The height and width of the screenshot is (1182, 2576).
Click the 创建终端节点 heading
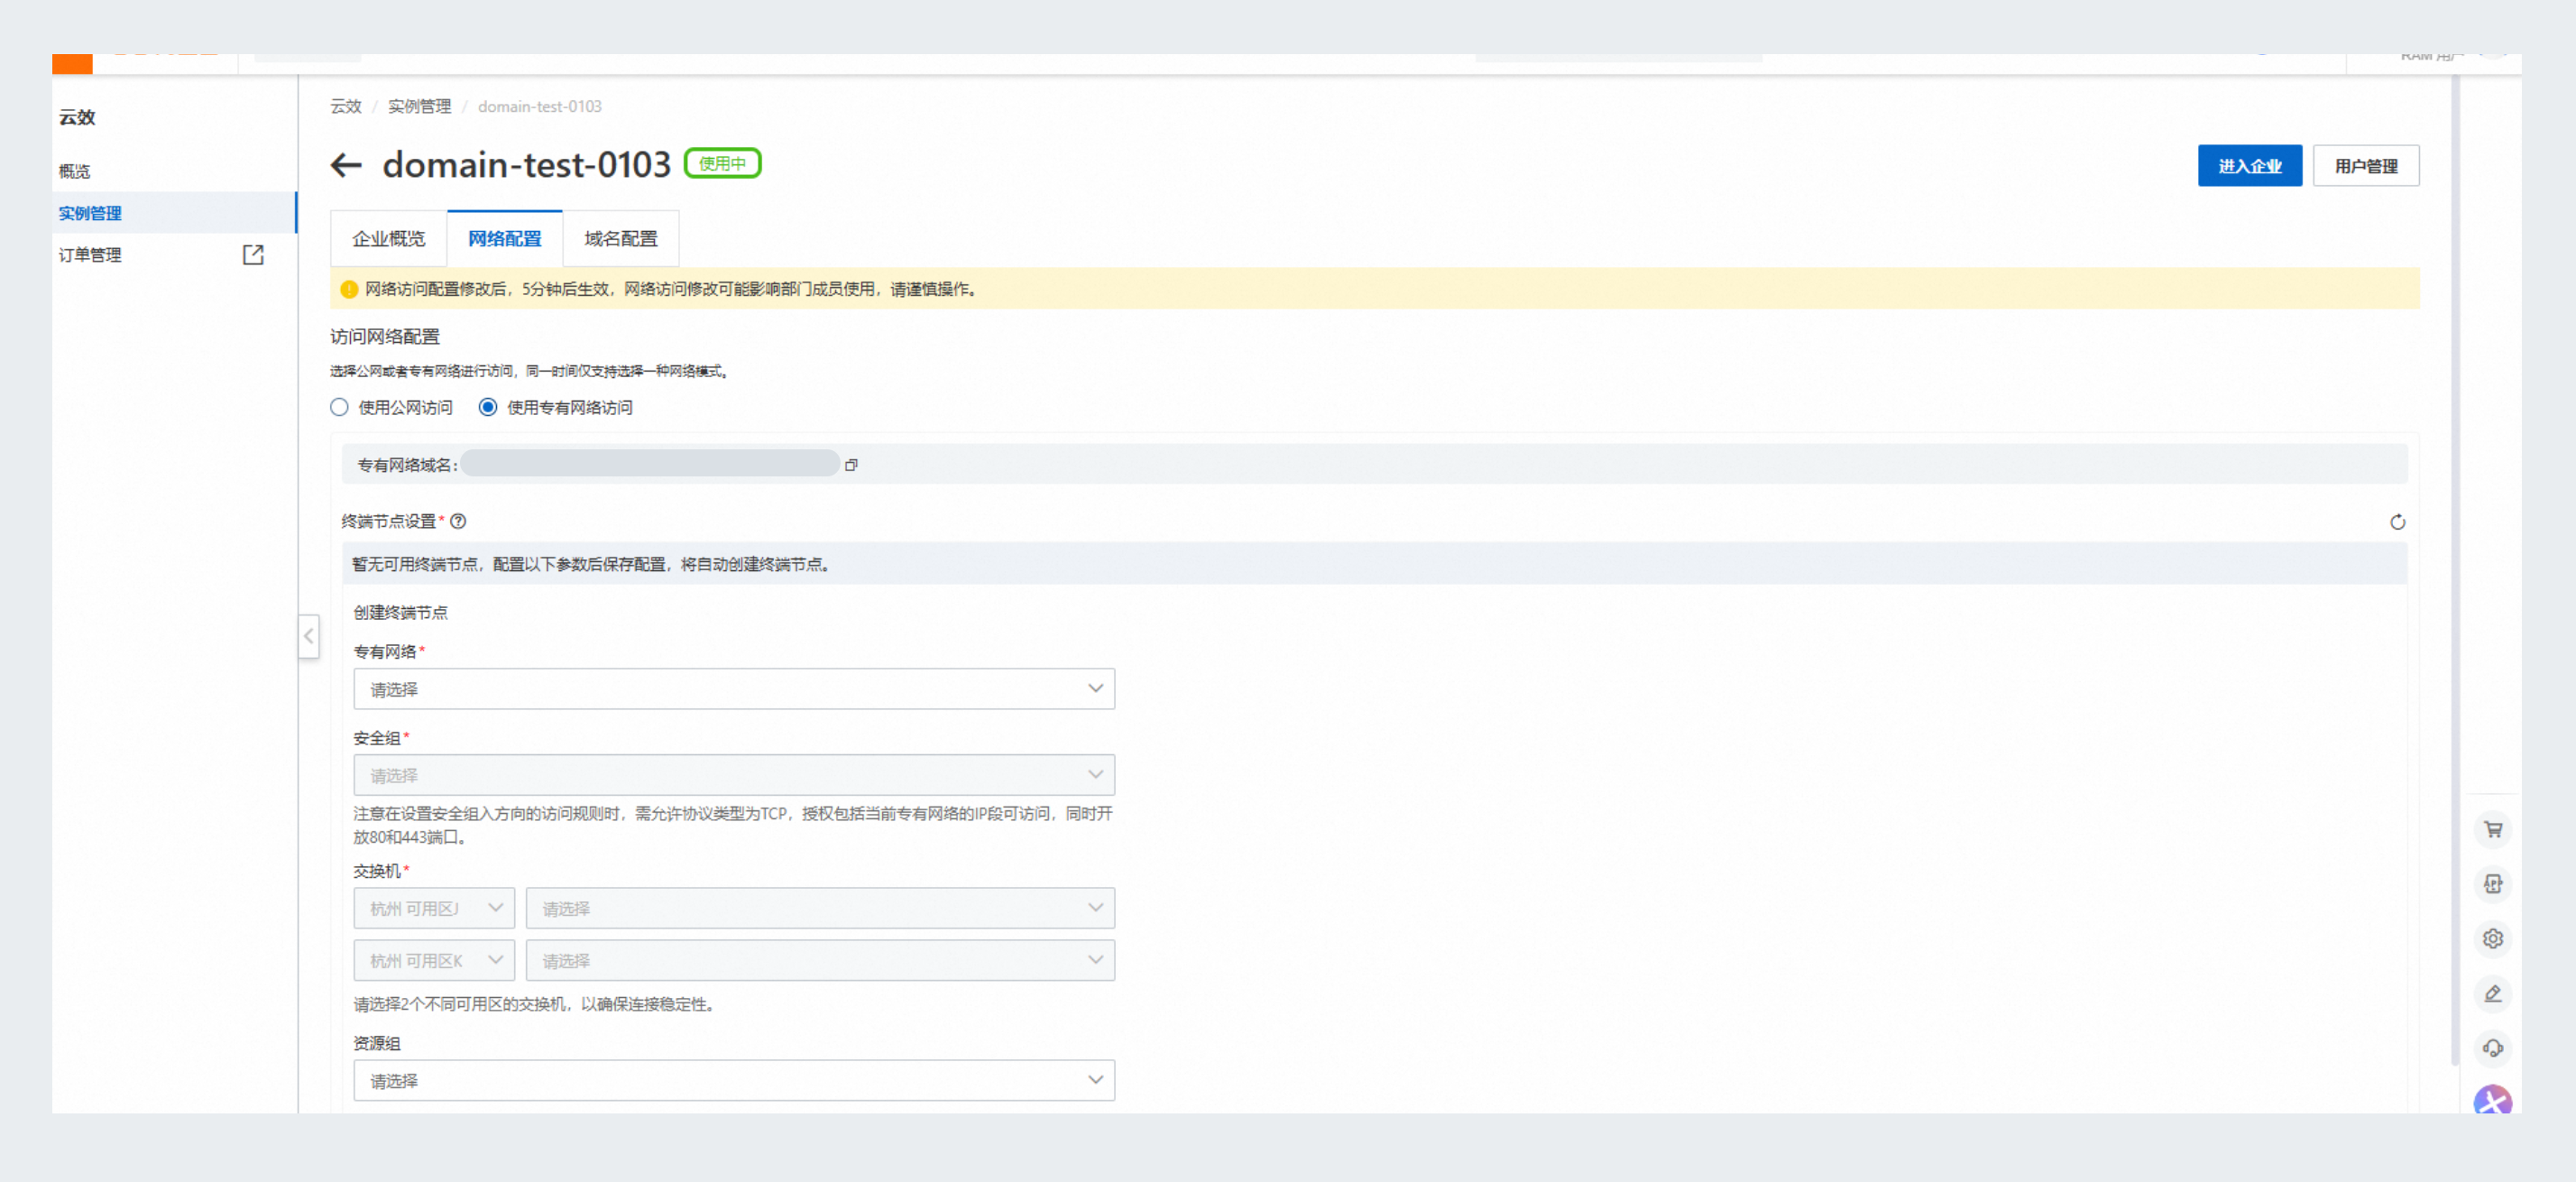click(x=400, y=613)
